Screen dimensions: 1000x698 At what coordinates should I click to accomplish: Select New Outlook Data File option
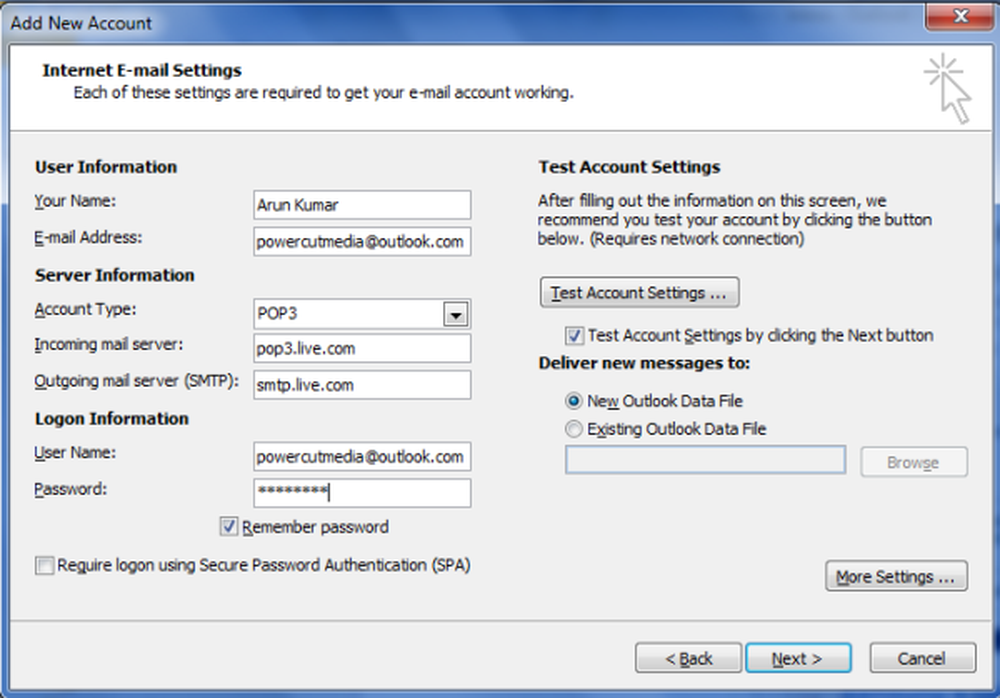574,401
